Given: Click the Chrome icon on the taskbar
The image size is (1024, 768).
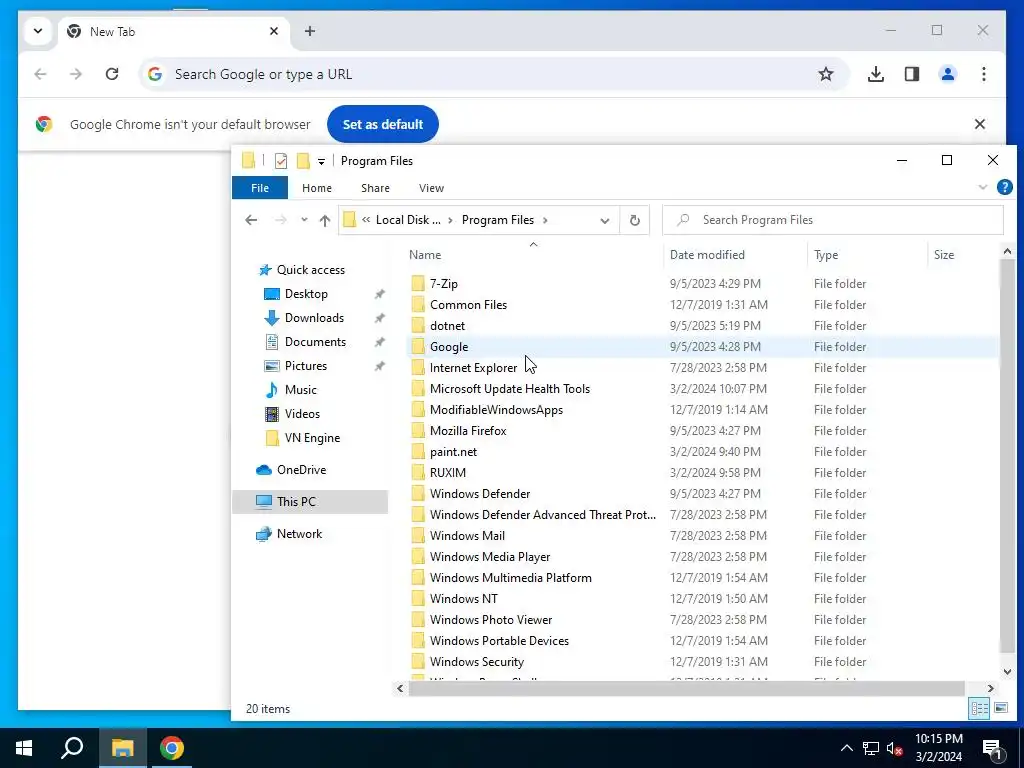Looking at the screenshot, I should click(171, 748).
